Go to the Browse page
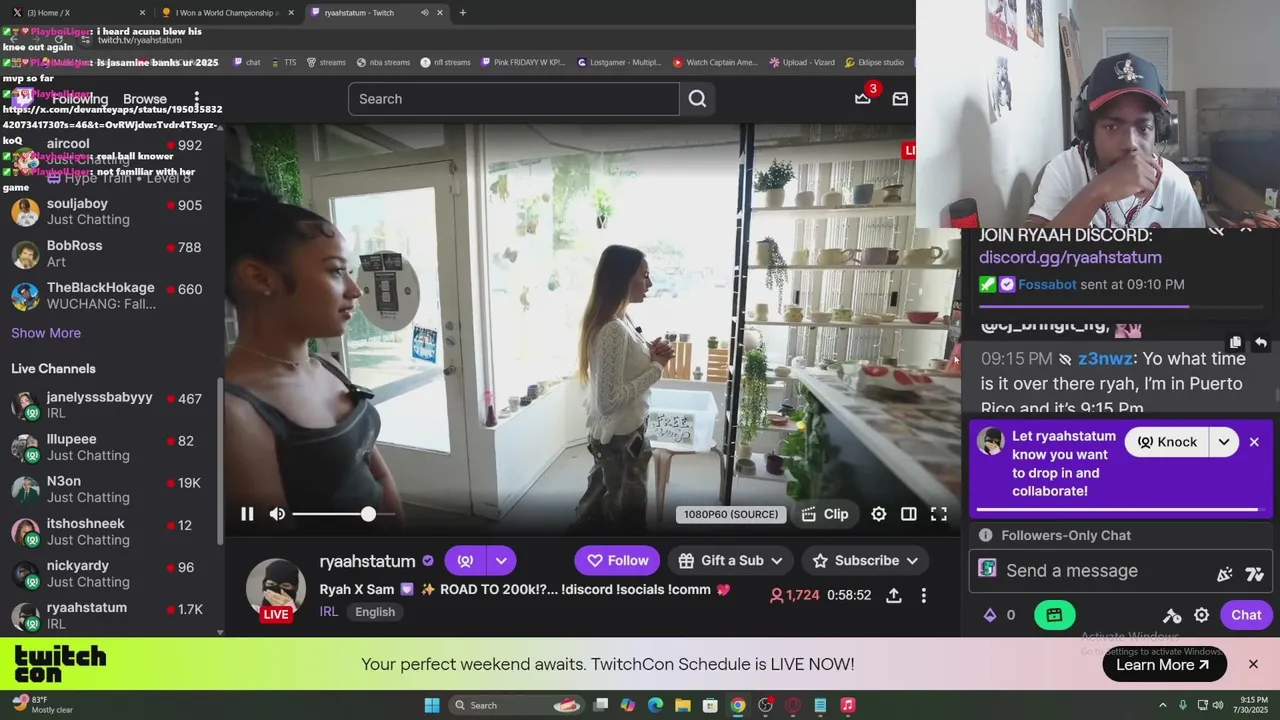 145,99
